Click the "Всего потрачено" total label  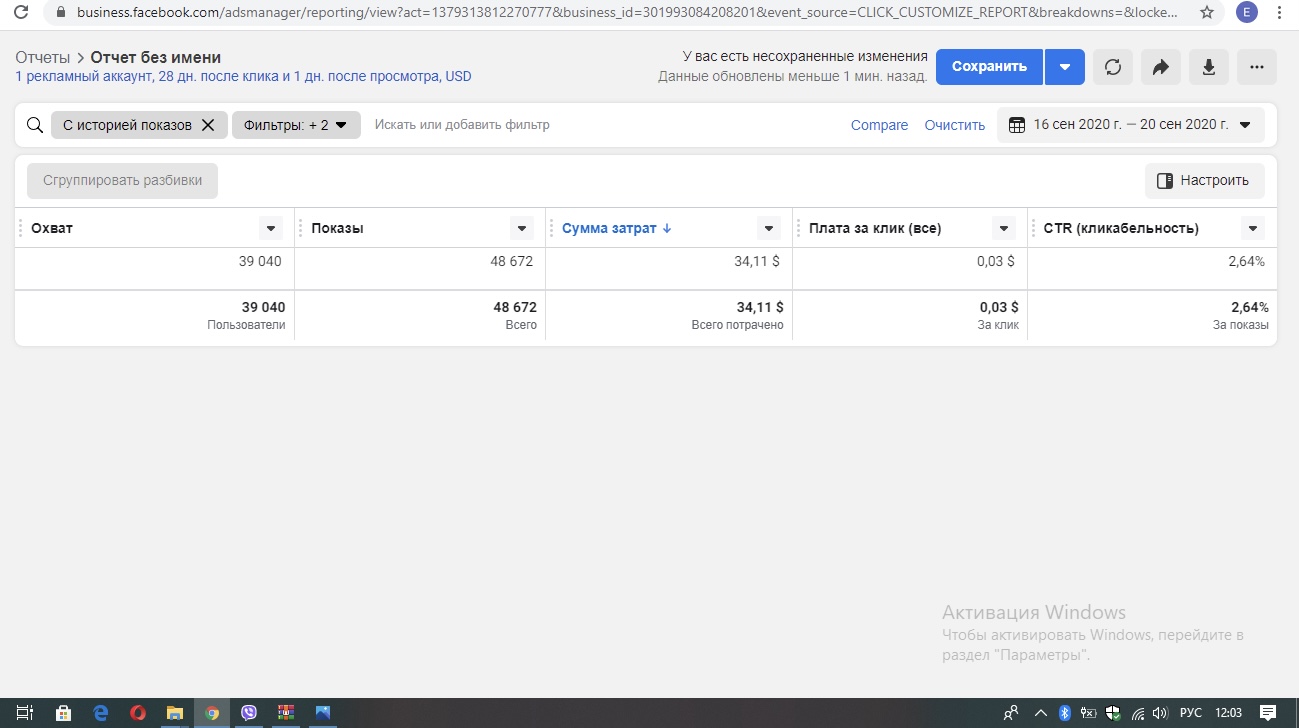pos(738,325)
